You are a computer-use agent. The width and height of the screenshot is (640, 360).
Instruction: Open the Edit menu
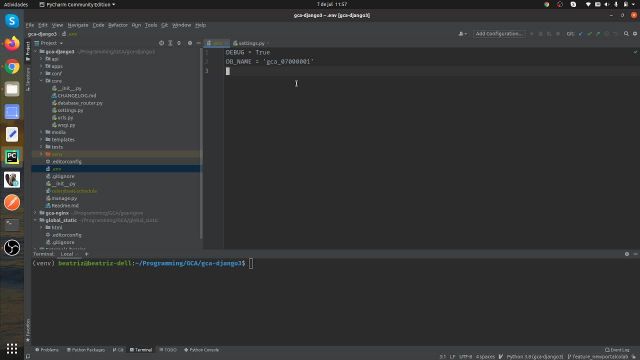click(43, 25)
